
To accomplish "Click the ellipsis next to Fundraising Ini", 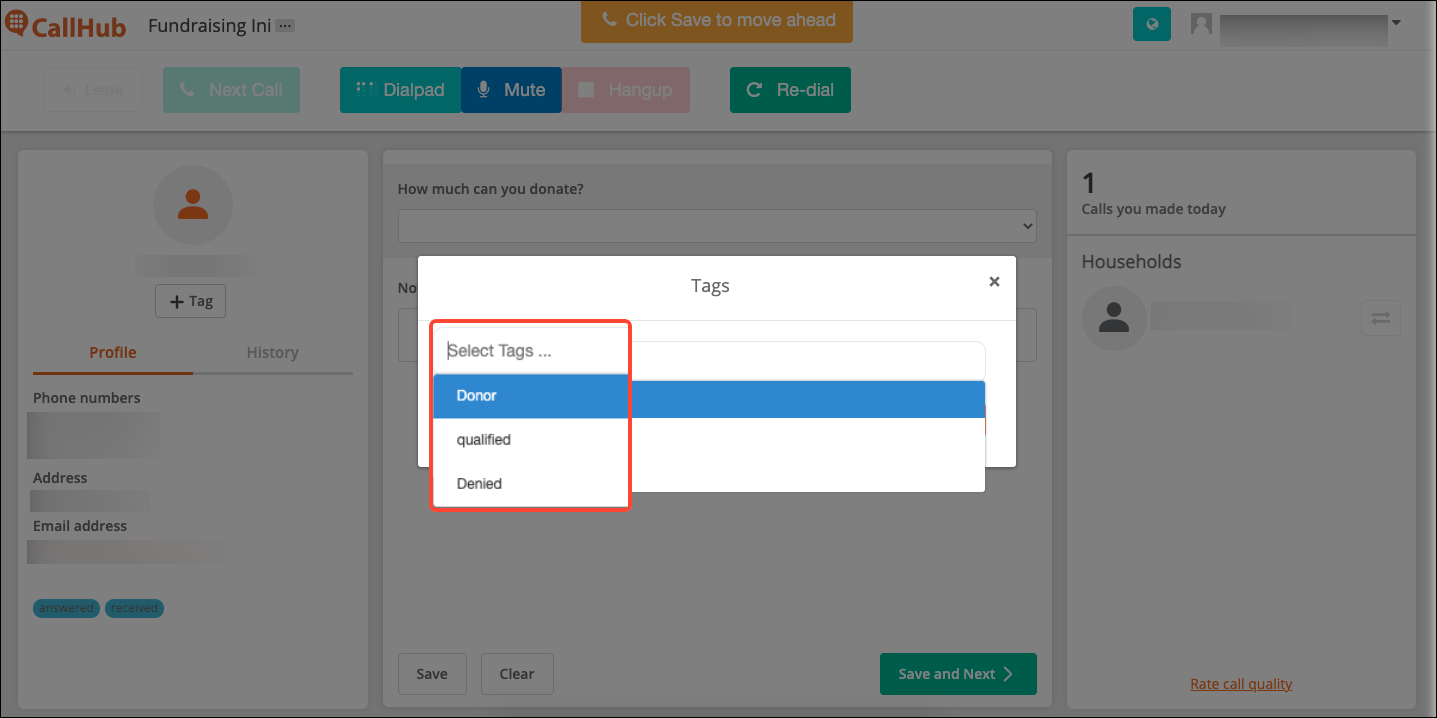I will click(285, 26).
